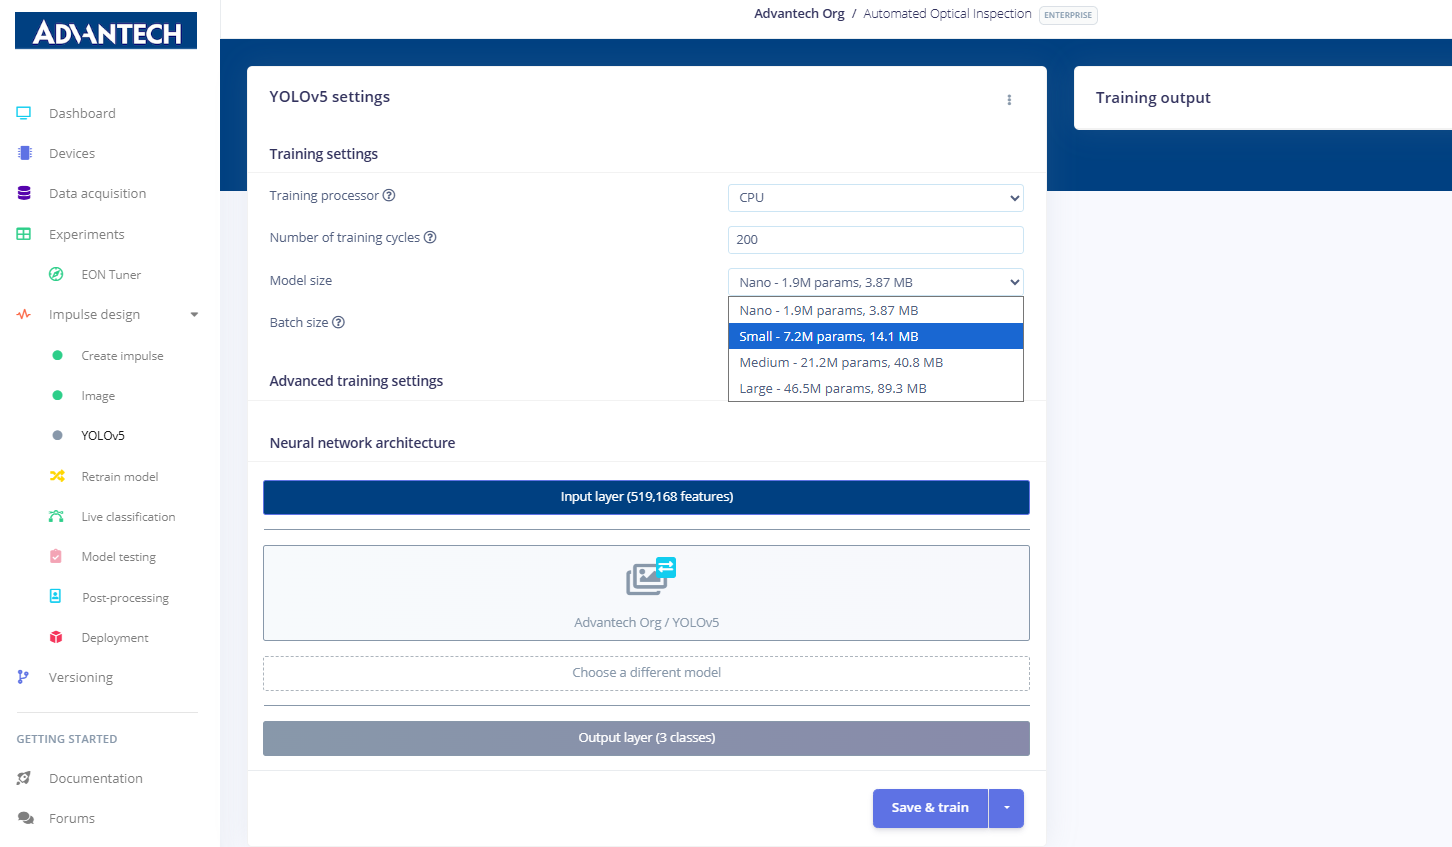
Task: Open Data acquisition page
Action: 97,193
